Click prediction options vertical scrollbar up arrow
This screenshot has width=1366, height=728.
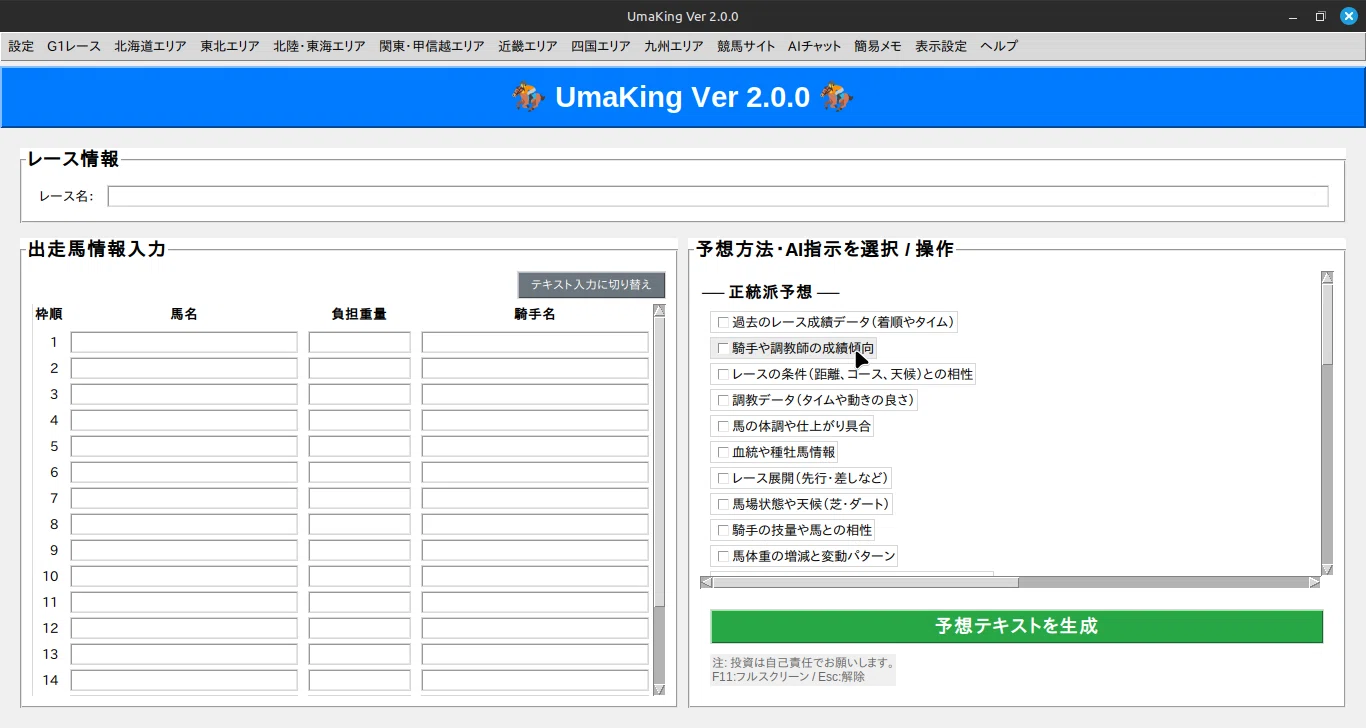tap(1327, 277)
